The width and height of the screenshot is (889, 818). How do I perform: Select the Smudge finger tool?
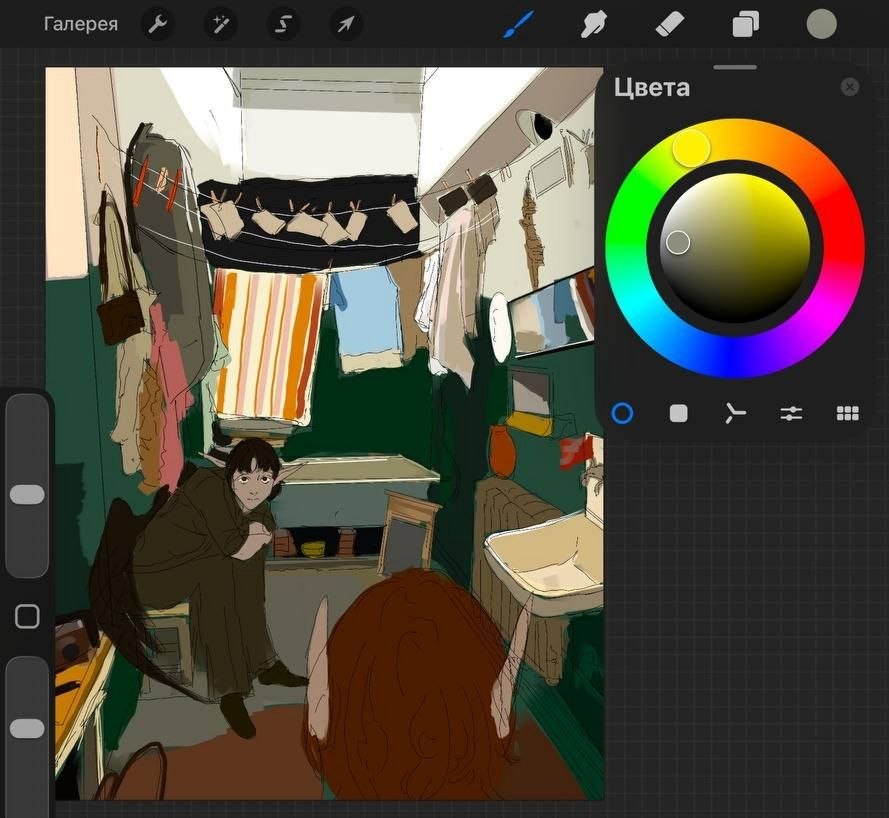[x=594, y=24]
